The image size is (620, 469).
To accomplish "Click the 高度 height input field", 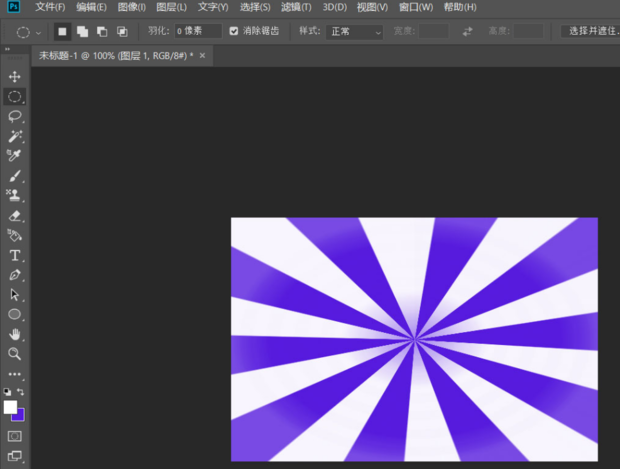I will 528,31.
